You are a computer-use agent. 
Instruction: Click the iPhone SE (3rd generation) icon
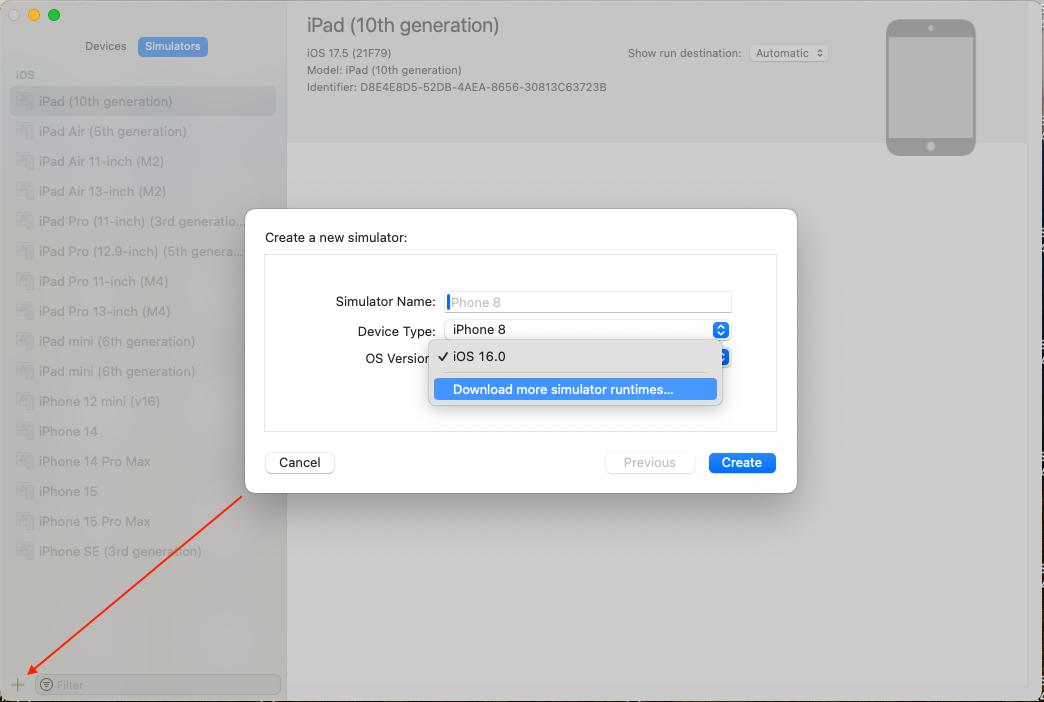(x=25, y=552)
